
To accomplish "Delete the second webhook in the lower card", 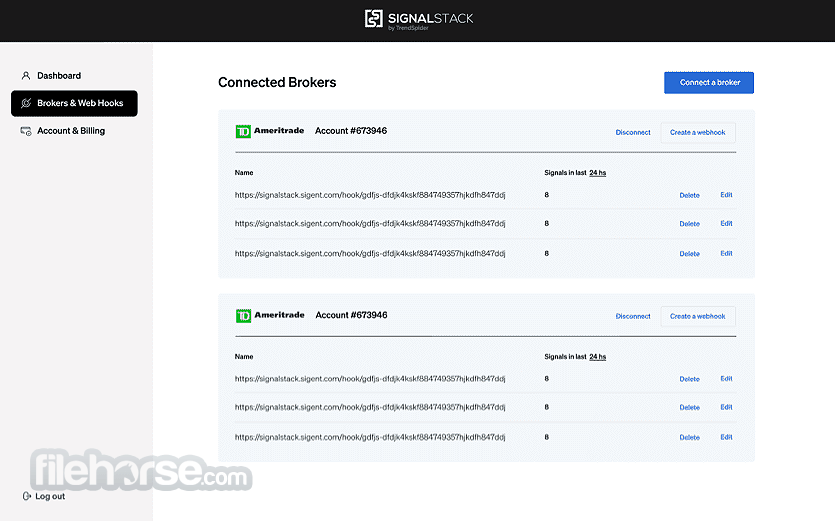I will [x=689, y=407].
